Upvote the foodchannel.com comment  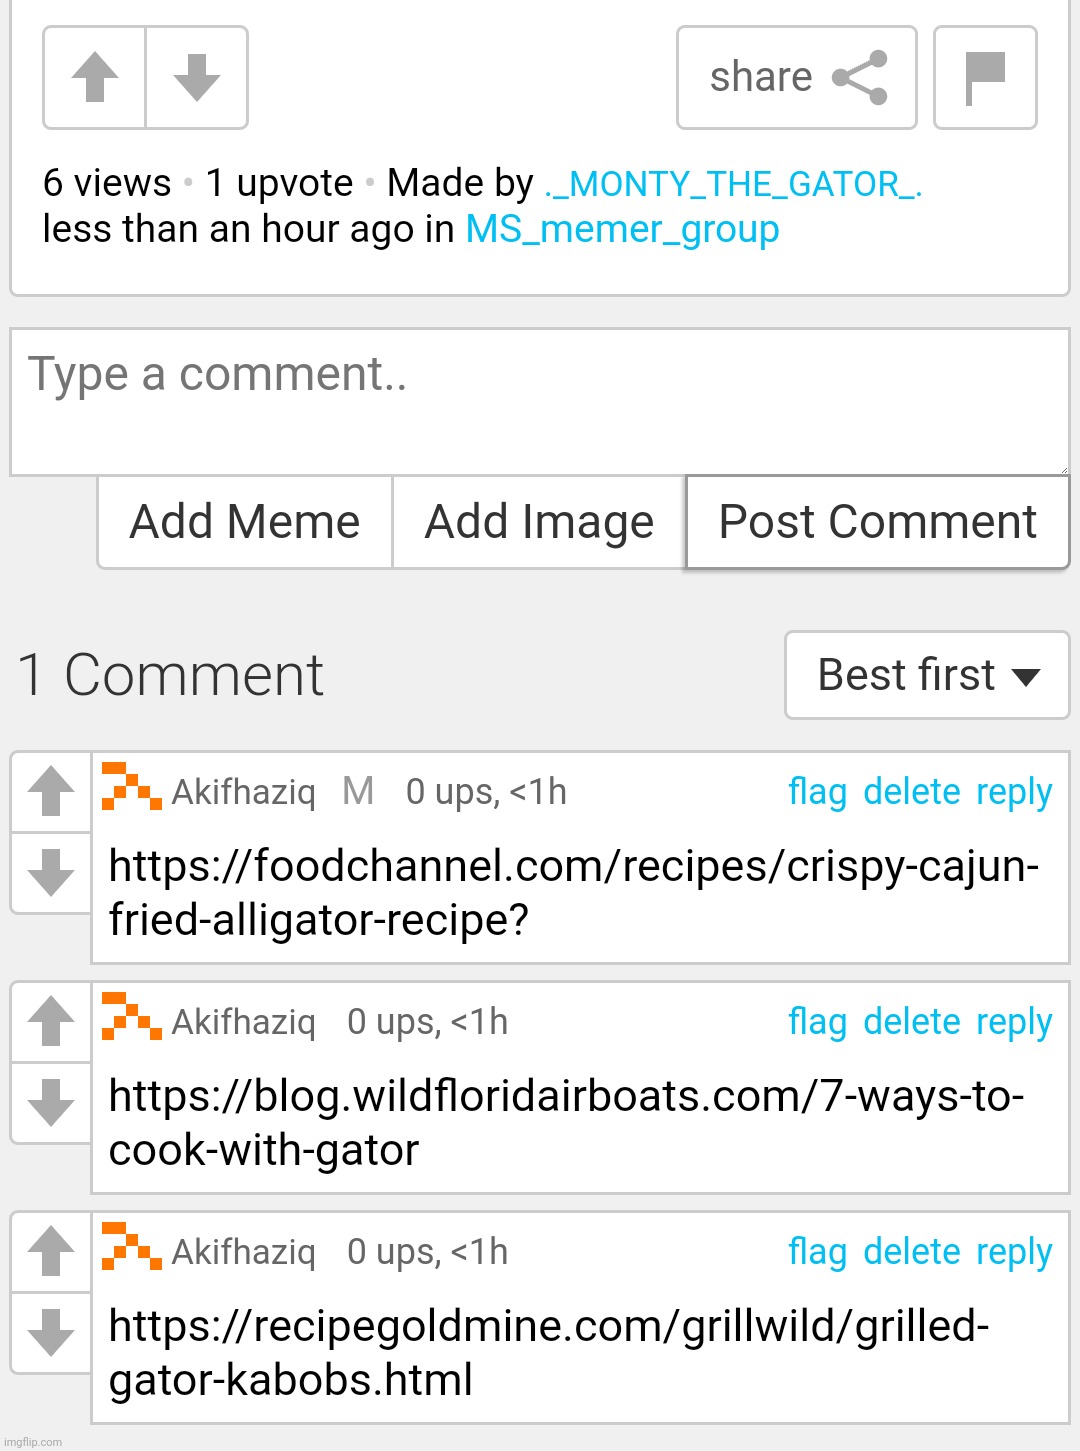[x=51, y=792]
